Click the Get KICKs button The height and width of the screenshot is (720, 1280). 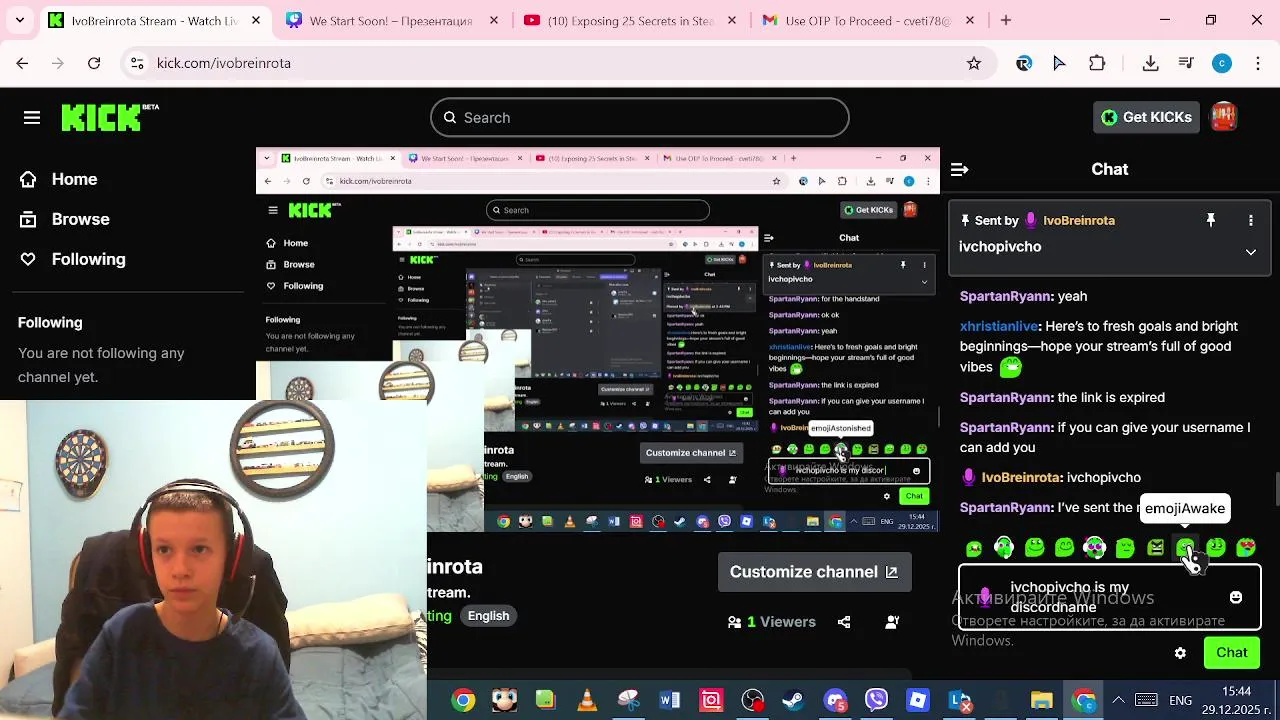(x=1146, y=117)
